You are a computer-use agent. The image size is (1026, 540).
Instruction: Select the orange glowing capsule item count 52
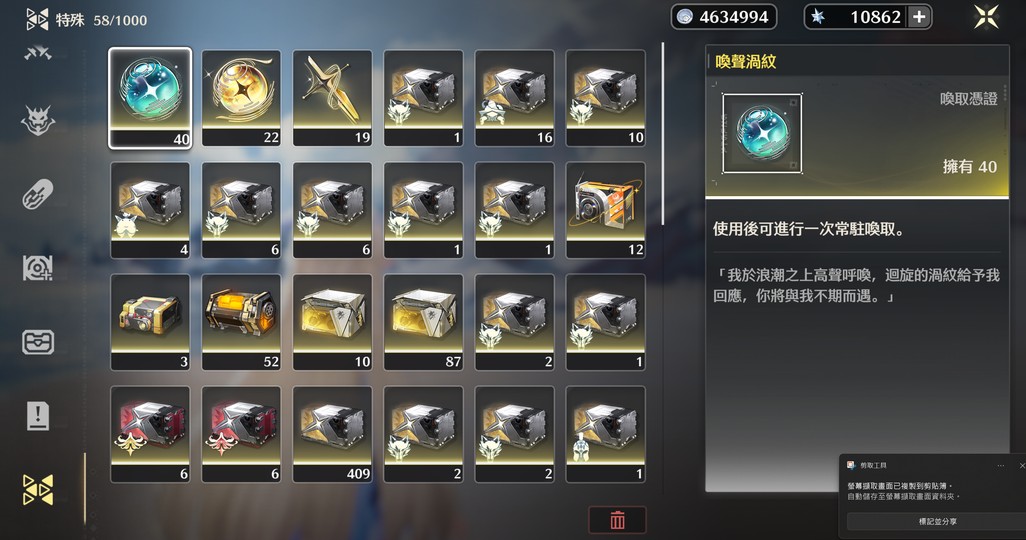pyautogui.click(x=241, y=322)
